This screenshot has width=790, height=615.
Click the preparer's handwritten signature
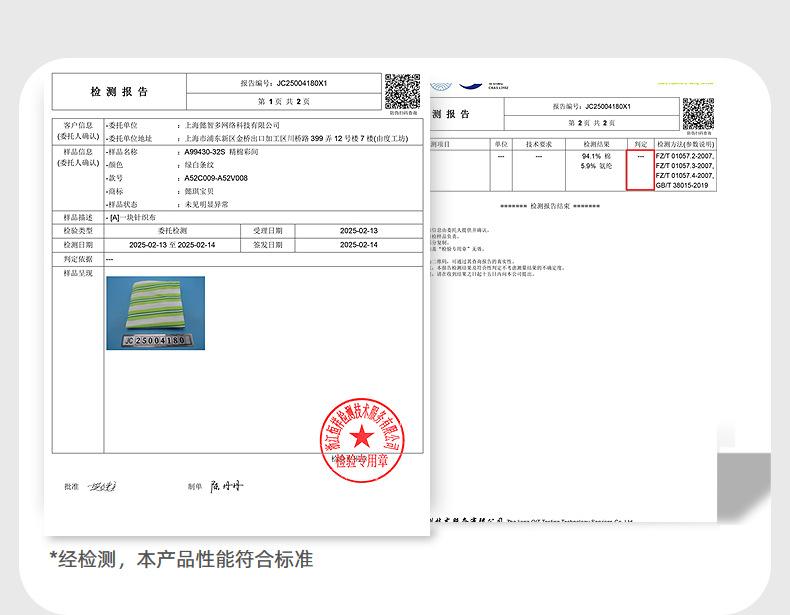226,486
